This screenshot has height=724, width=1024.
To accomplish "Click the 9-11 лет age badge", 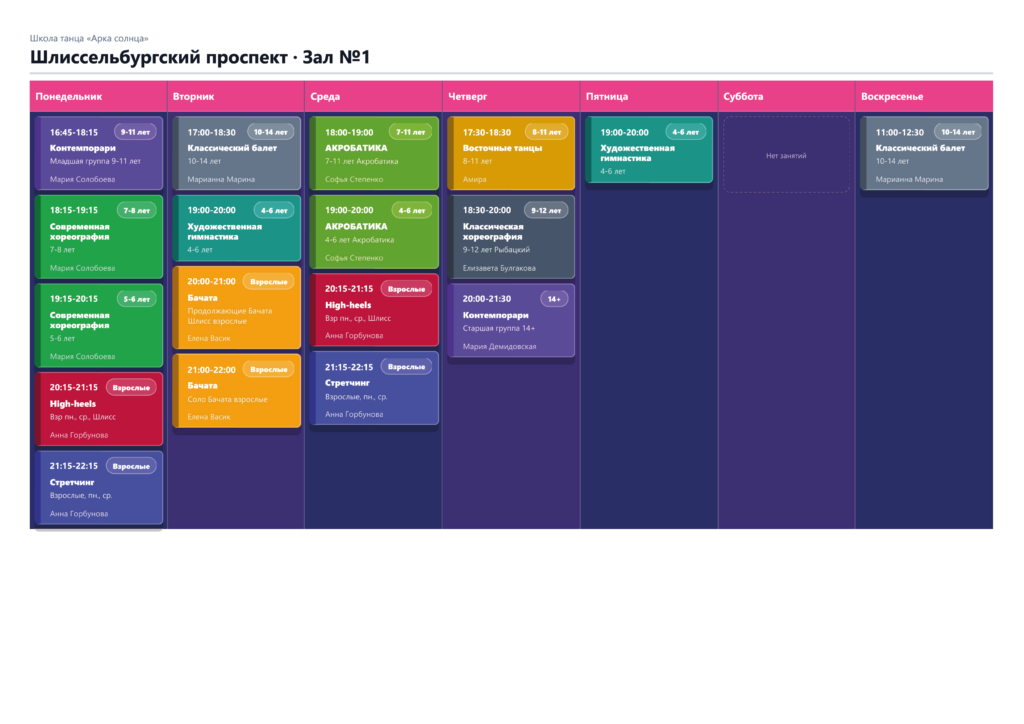I will point(135,132).
